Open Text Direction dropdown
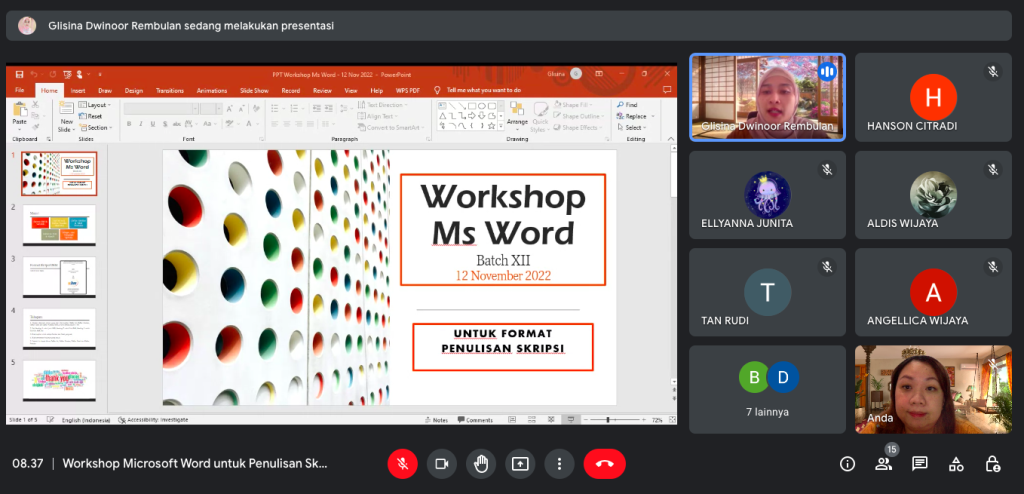Viewport: 1024px width, 494px height. point(383,105)
